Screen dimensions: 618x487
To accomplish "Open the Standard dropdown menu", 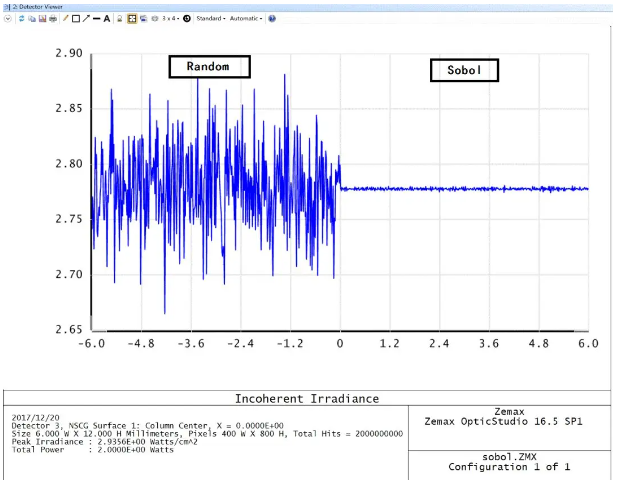I will pyautogui.click(x=211, y=18).
